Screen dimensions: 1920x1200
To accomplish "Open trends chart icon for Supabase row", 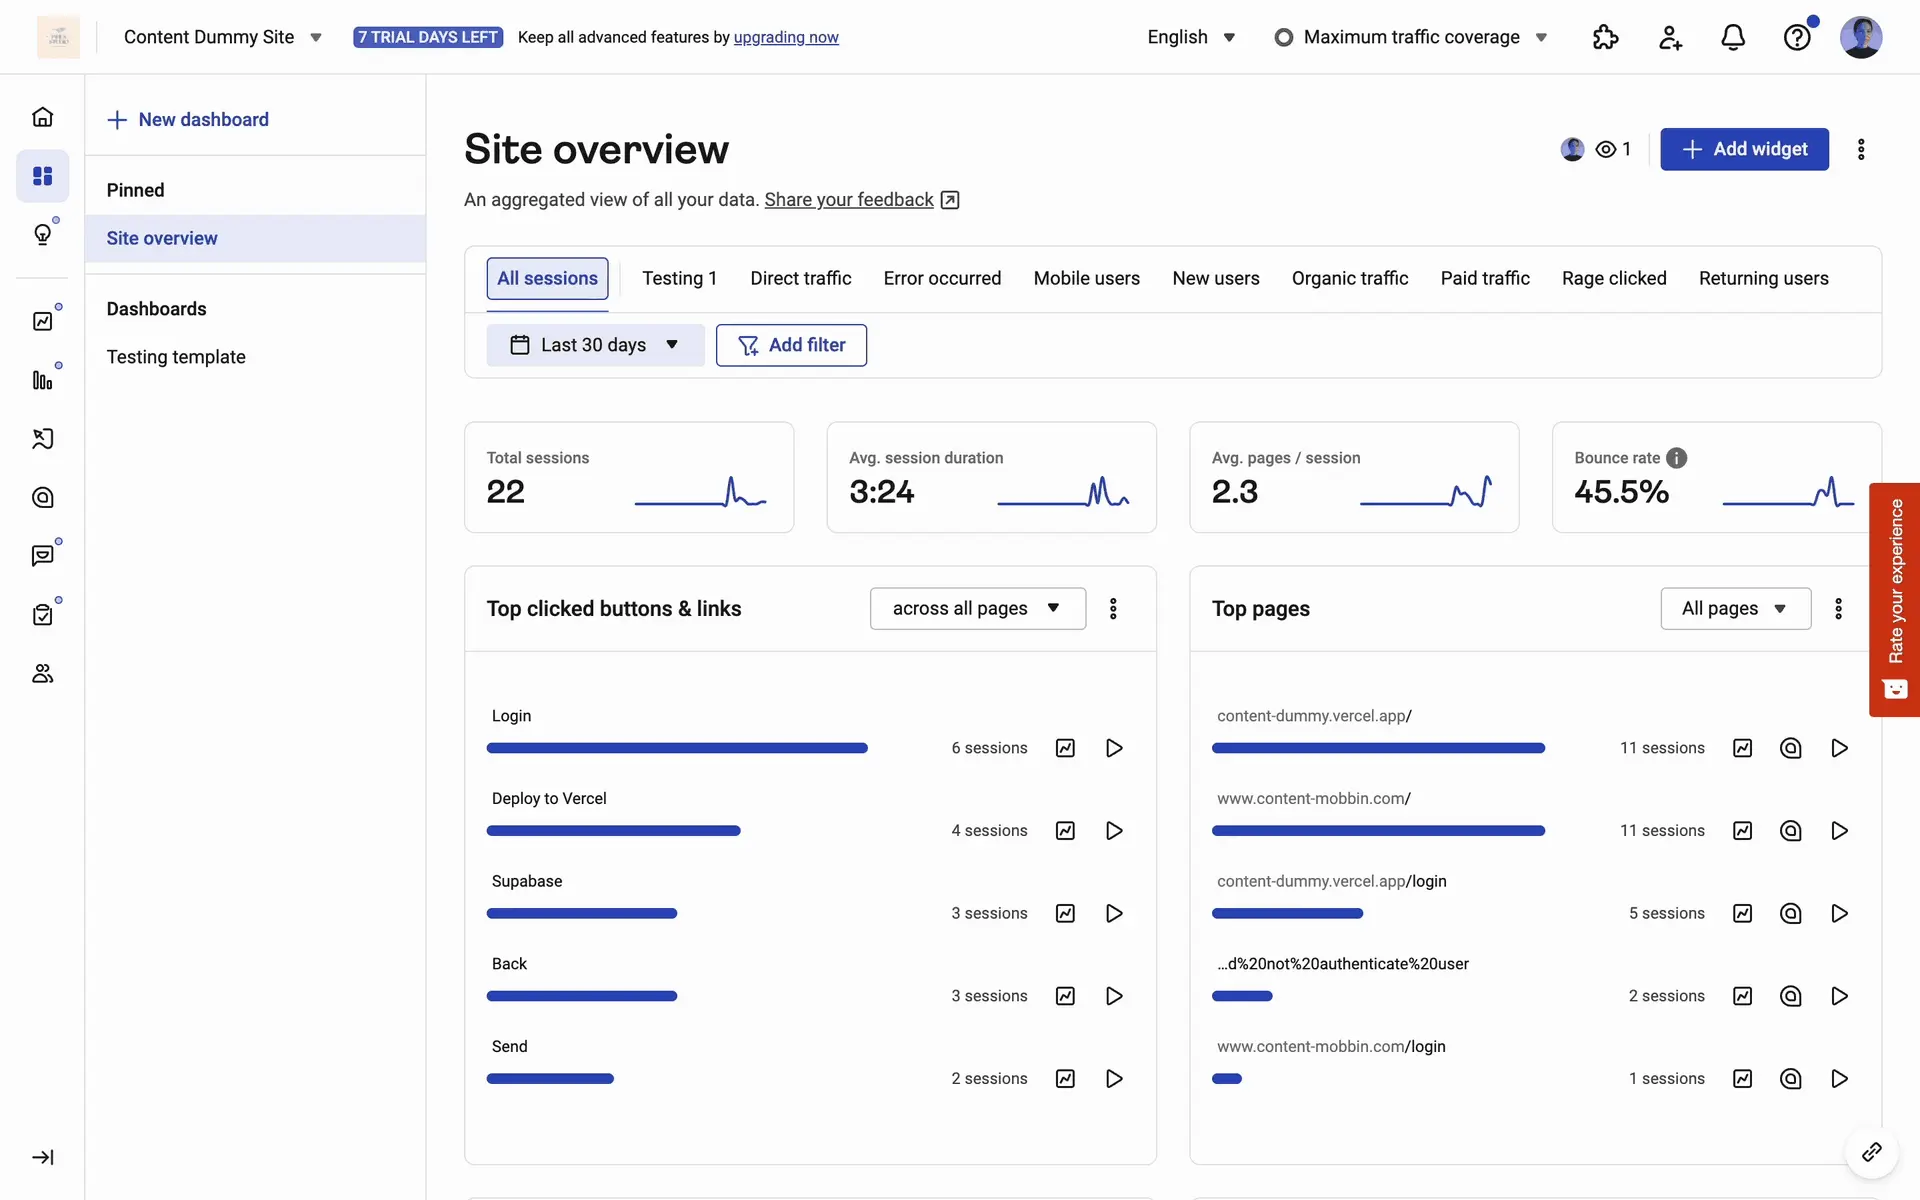I will (x=1065, y=913).
